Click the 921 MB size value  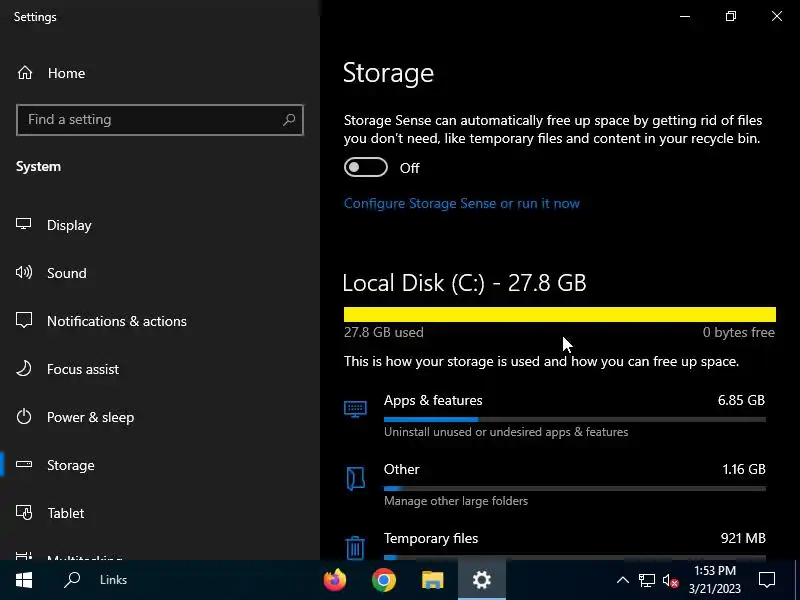pos(743,538)
